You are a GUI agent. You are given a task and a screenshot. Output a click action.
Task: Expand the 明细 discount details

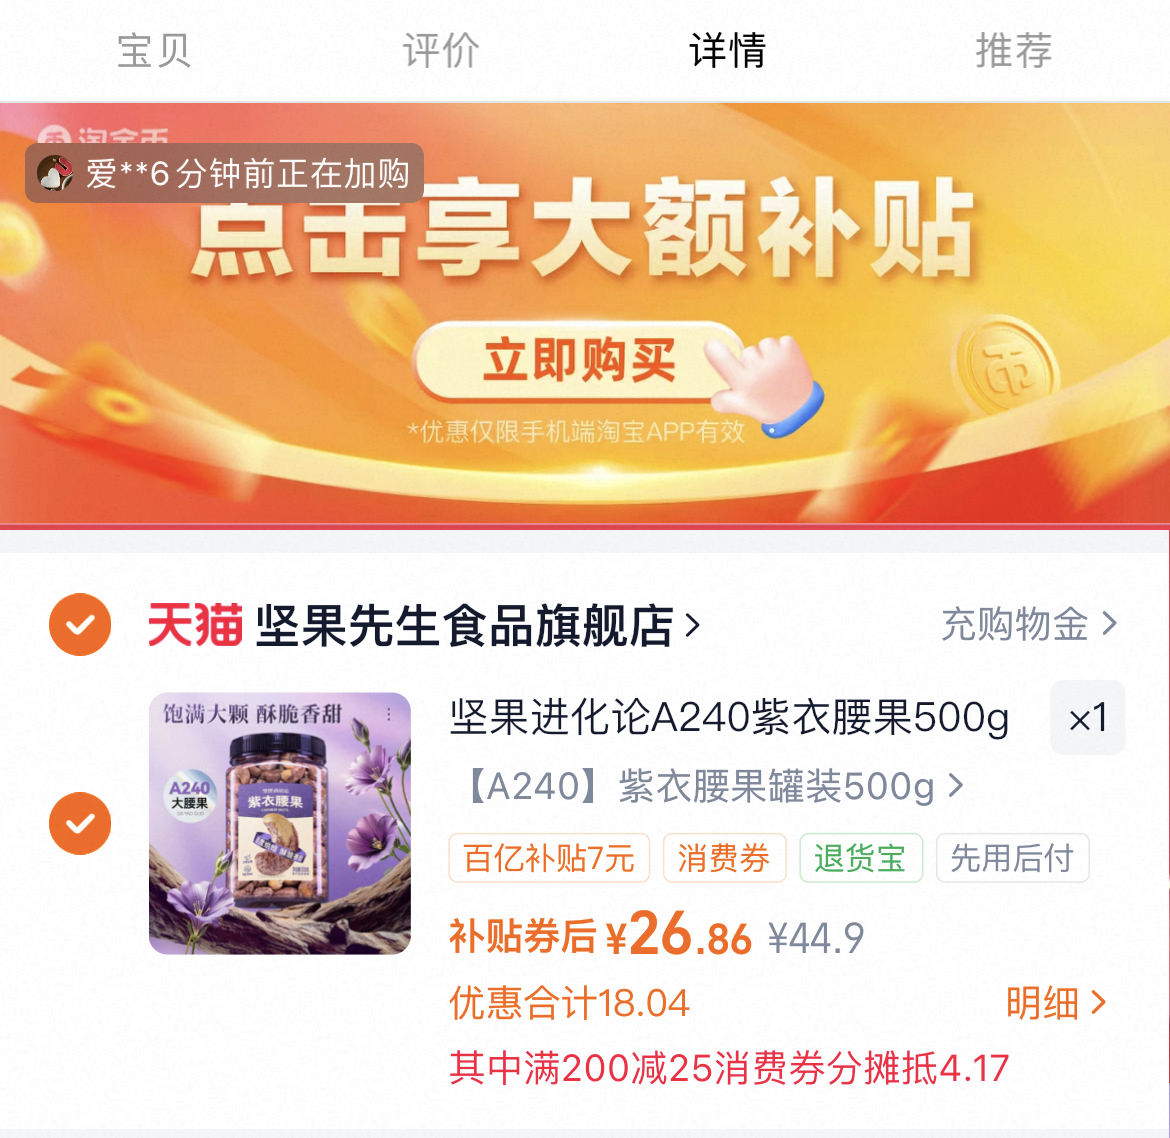tap(1055, 1003)
